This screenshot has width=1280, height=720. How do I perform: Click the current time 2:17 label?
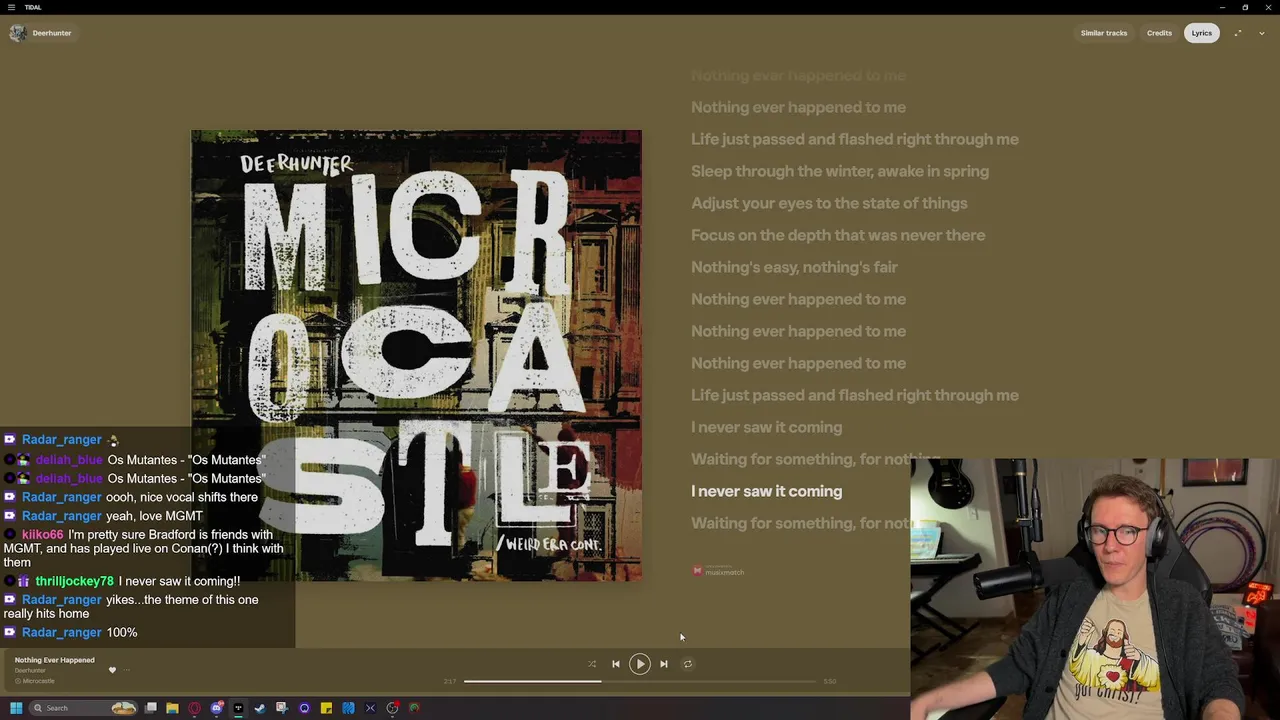[x=450, y=682]
